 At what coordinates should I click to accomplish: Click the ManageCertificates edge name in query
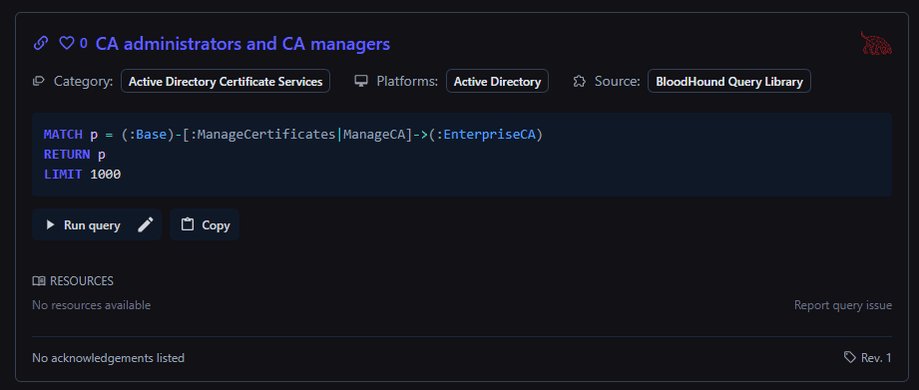click(267, 135)
